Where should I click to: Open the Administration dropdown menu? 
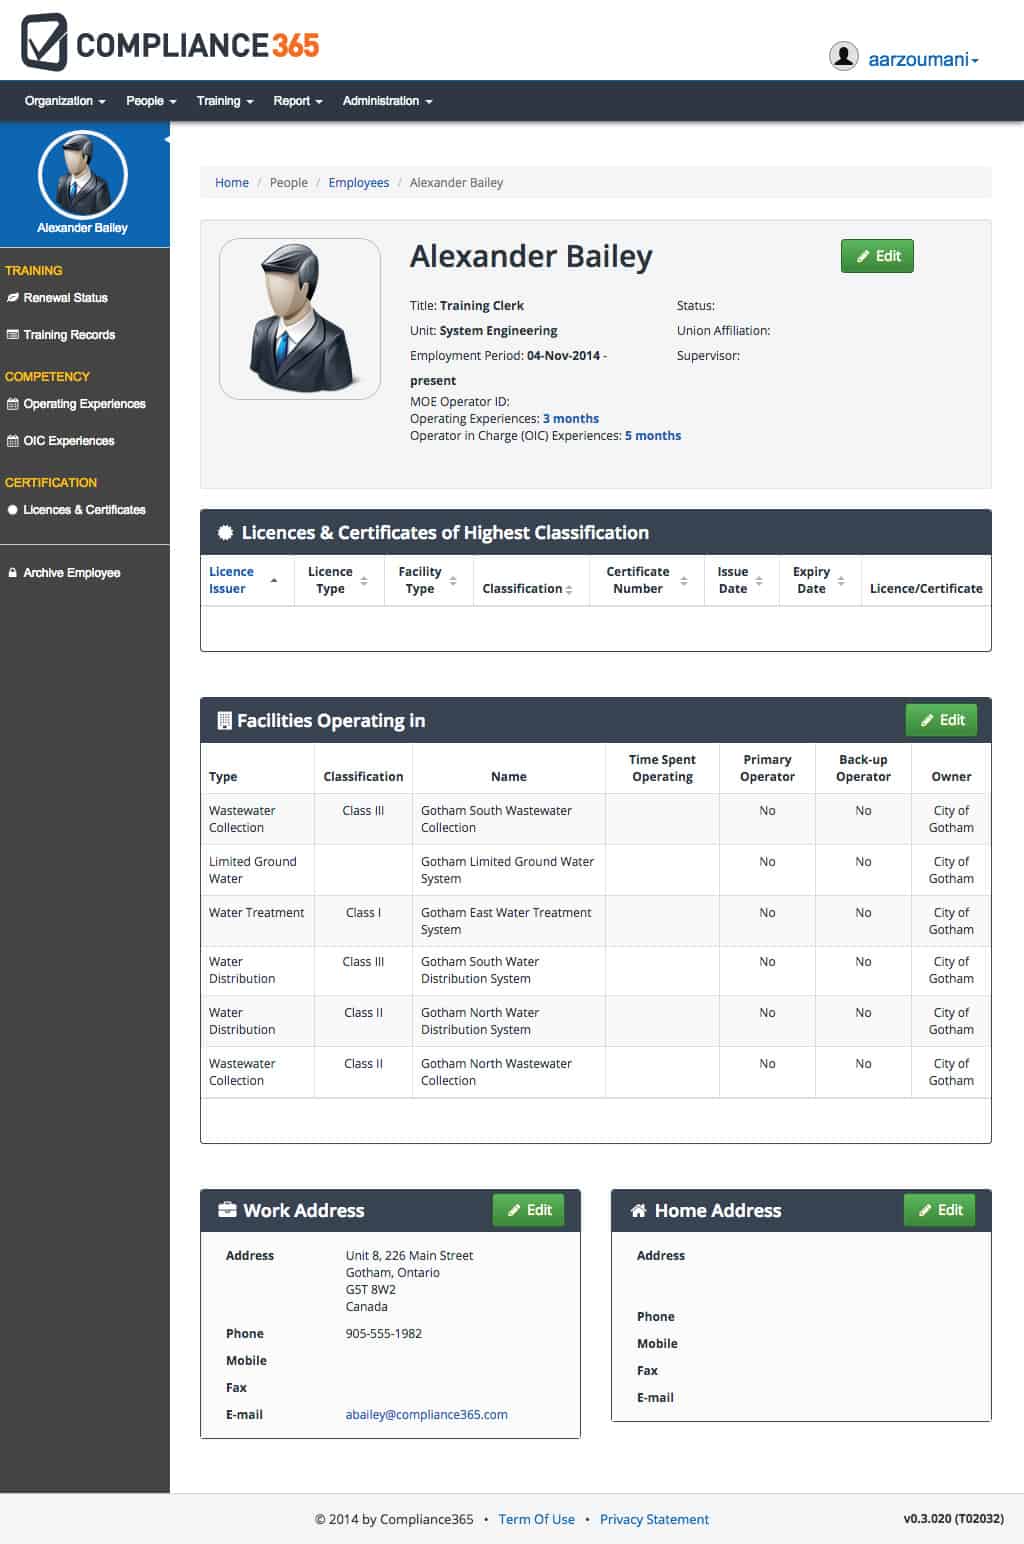click(387, 101)
